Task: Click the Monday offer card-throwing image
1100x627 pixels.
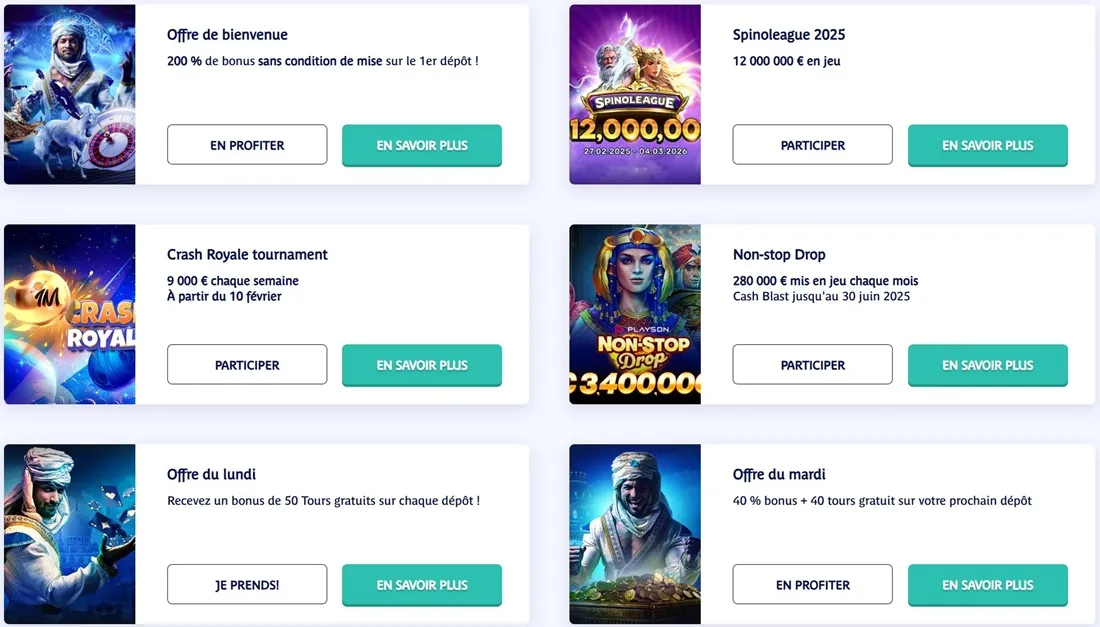Action: [x=70, y=534]
